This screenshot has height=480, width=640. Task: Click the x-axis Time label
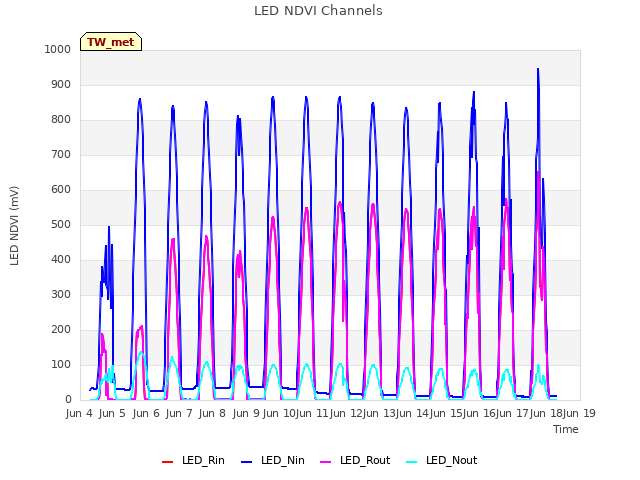[566, 429]
